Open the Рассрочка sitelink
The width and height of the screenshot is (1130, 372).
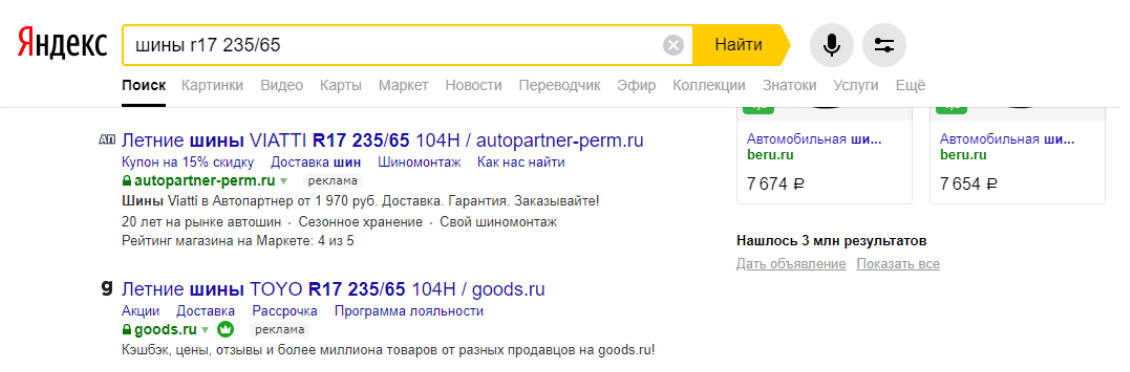point(285,311)
